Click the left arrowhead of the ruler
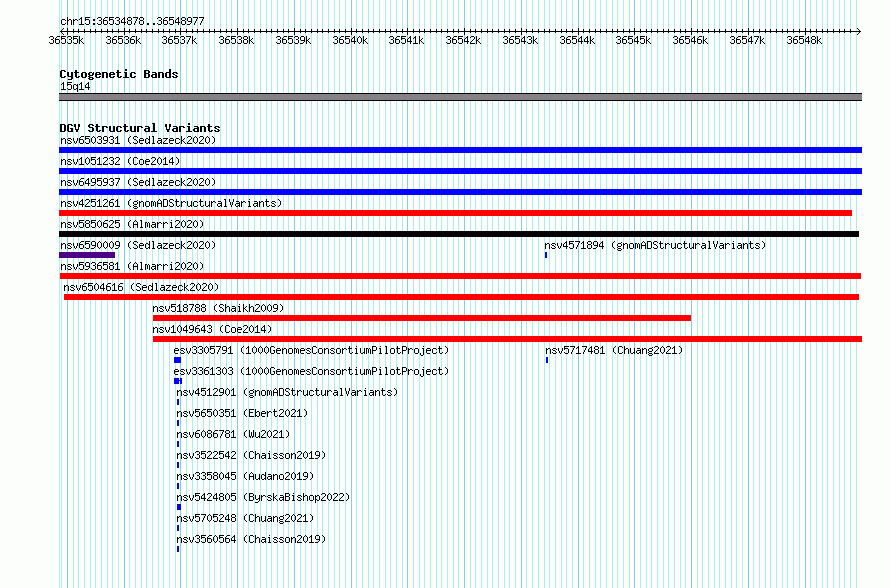Screen dimensions: 890x588 (x=62, y=31)
